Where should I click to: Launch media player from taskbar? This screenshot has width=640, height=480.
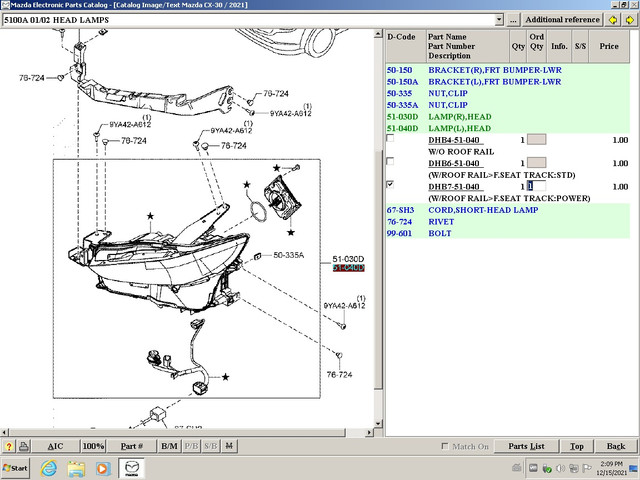coord(103,468)
